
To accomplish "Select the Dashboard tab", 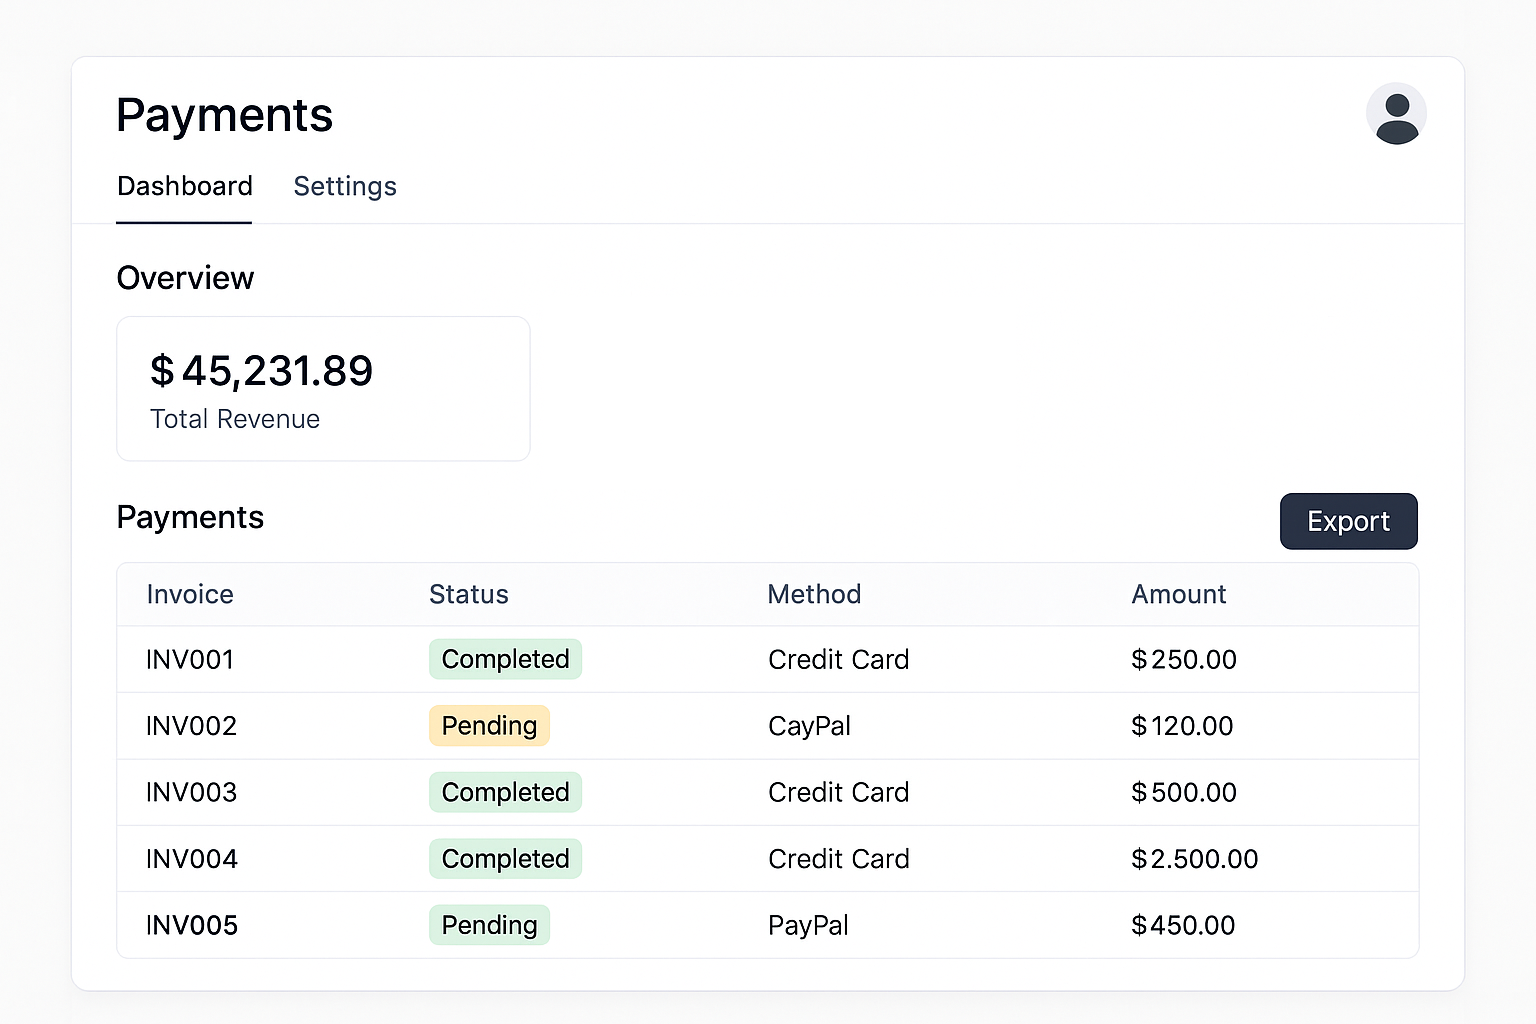I will (184, 187).
